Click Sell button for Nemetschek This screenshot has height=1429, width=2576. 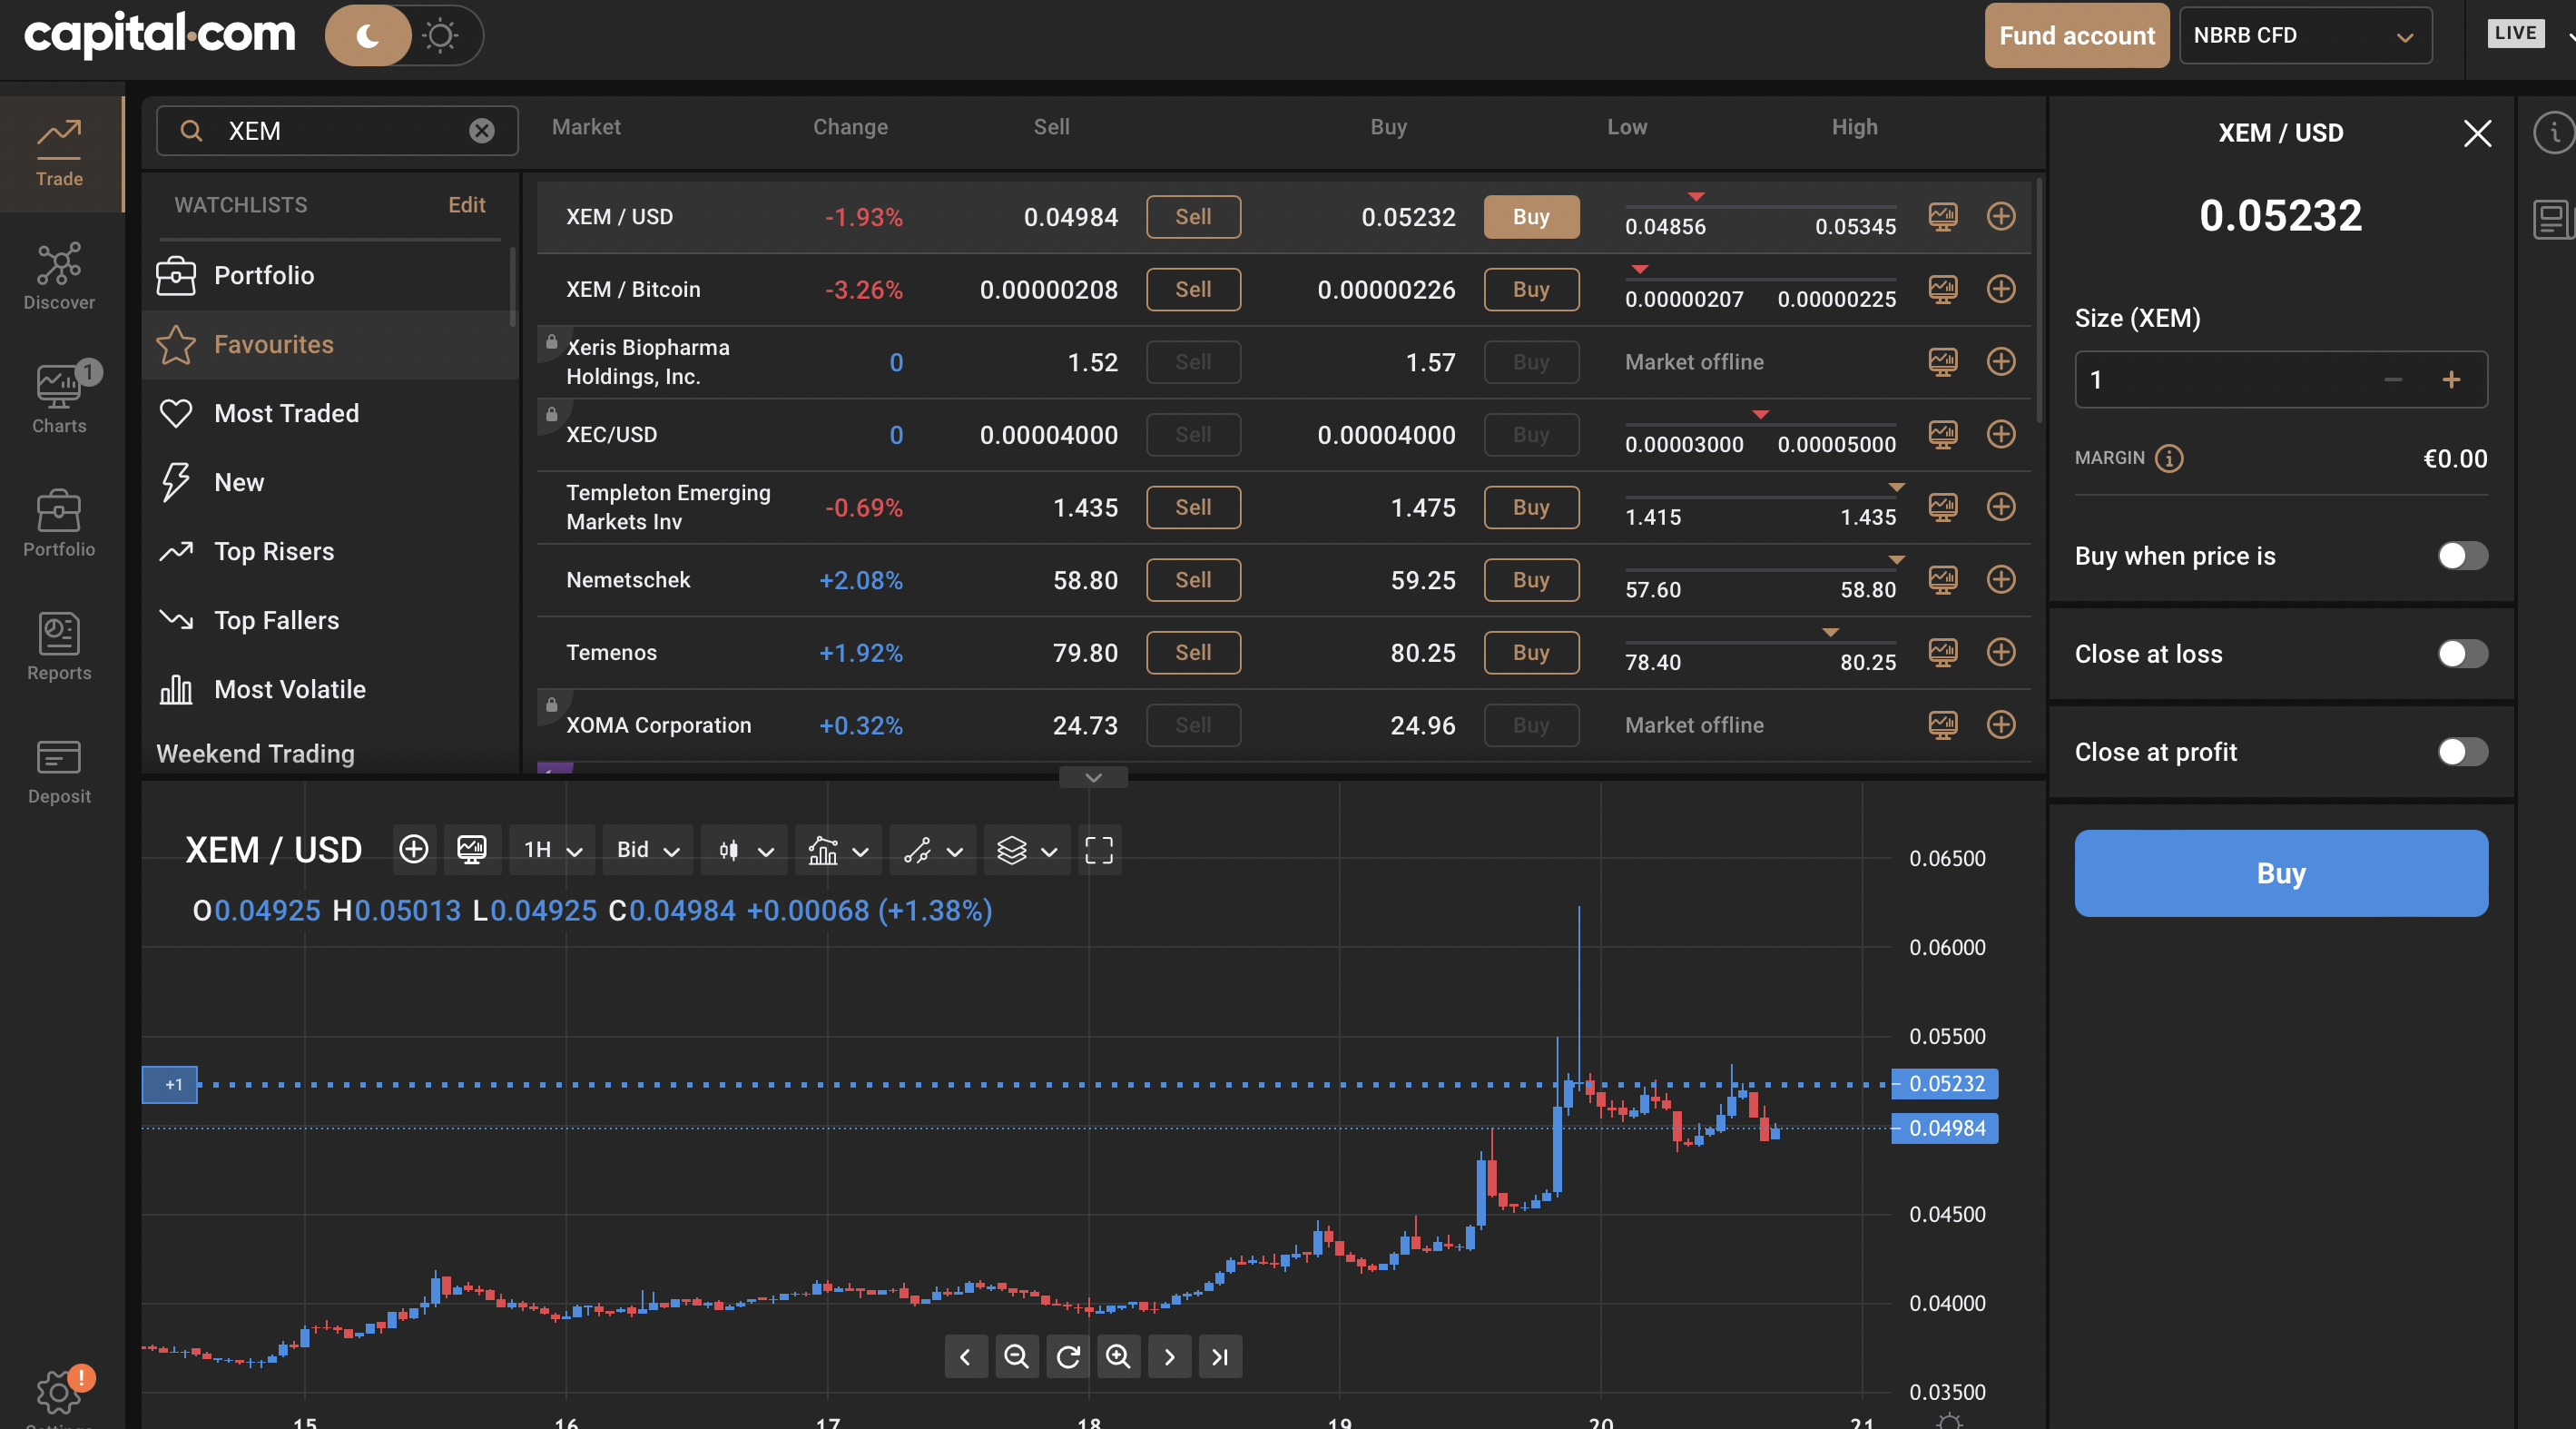pos(1193,580)
